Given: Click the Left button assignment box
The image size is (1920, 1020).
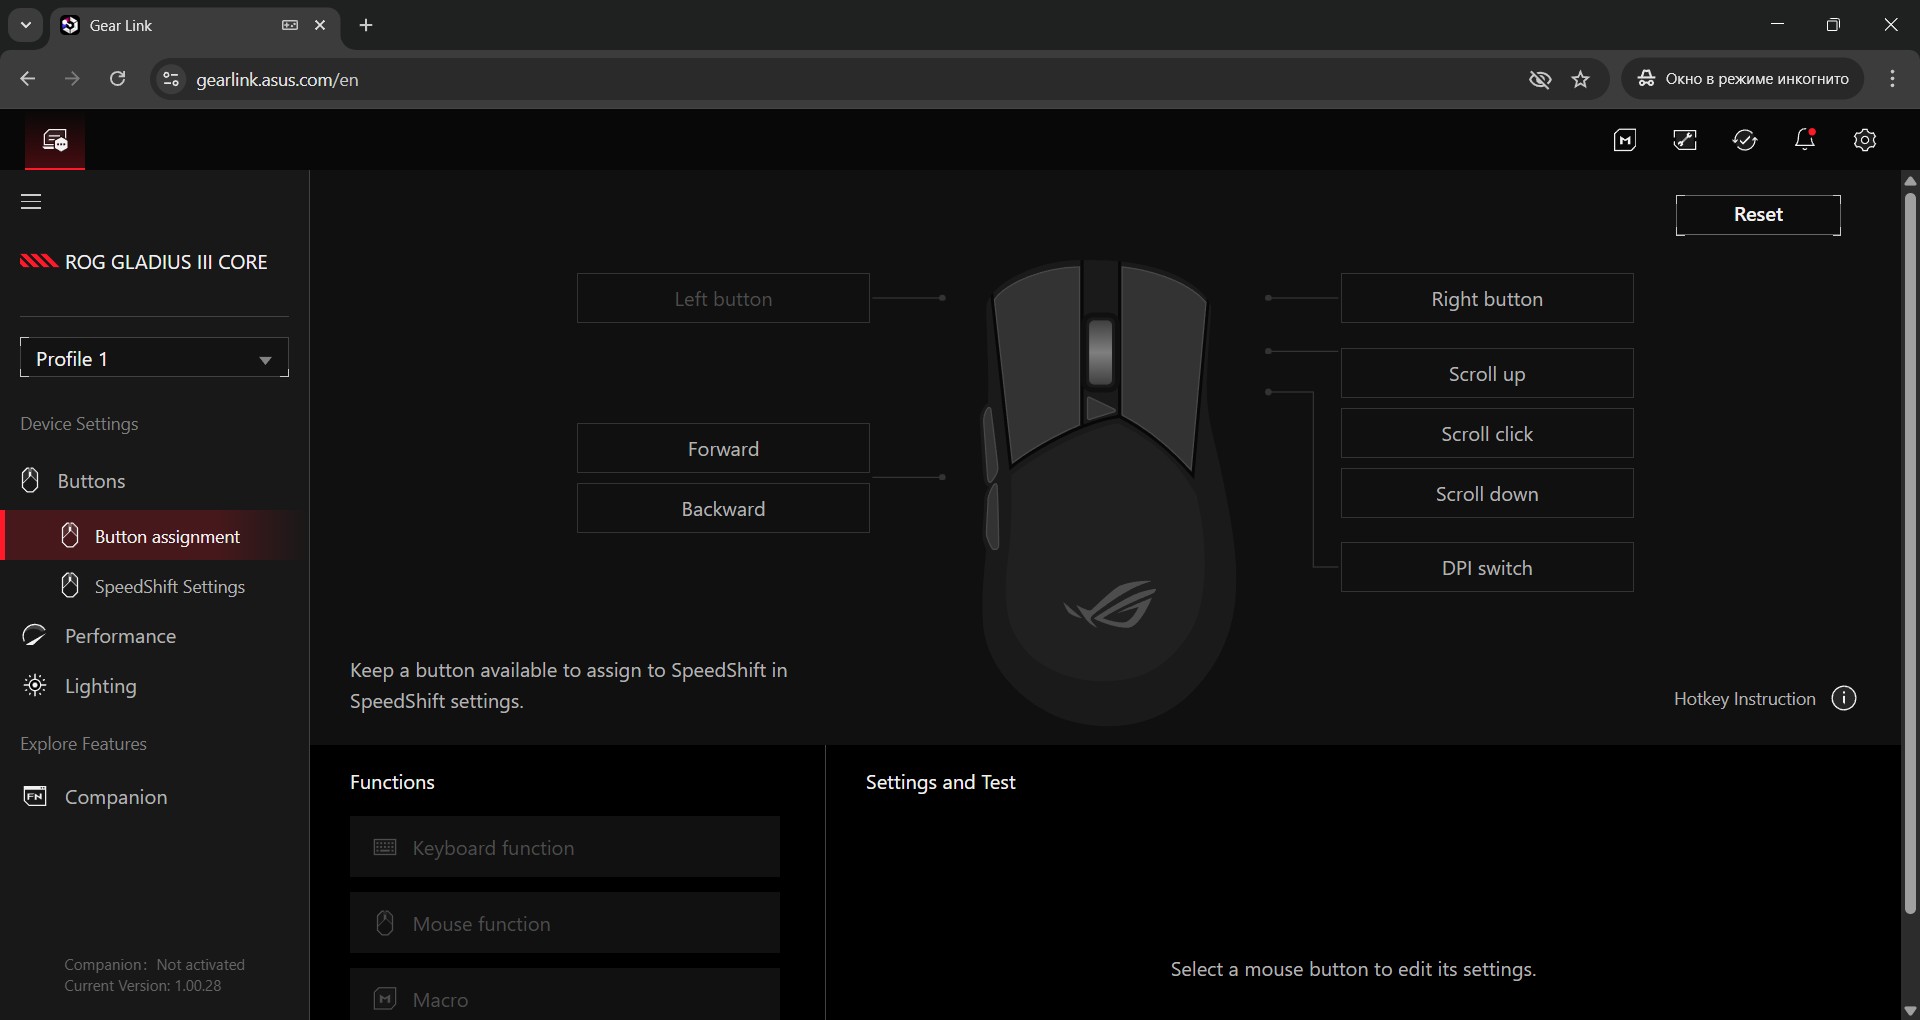Looking at the screenshot, I should (723, 298).
